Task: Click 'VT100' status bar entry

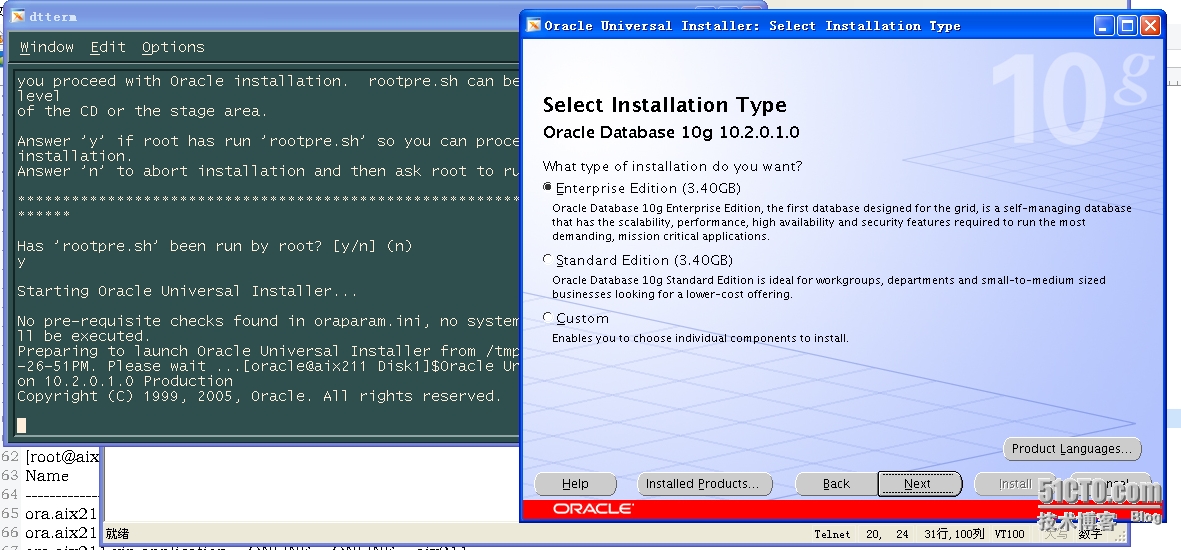Action: pos(1009,534)
